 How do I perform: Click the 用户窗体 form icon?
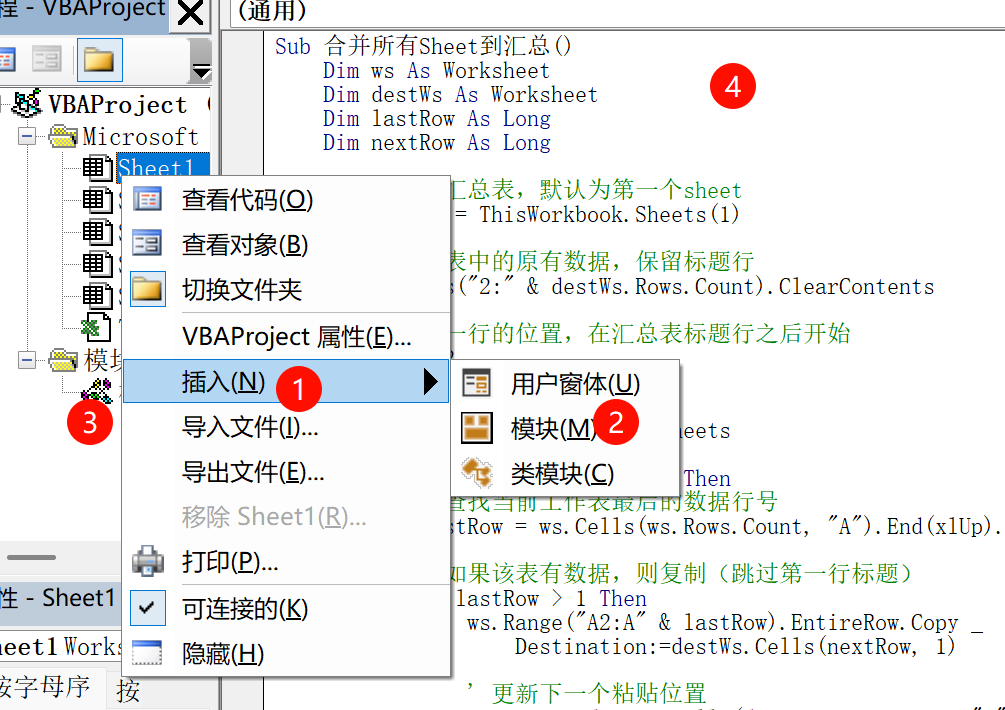476,383
